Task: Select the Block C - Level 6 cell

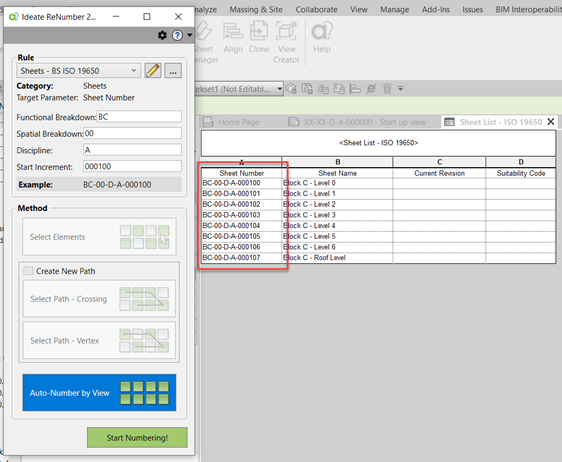Action: 337,247
